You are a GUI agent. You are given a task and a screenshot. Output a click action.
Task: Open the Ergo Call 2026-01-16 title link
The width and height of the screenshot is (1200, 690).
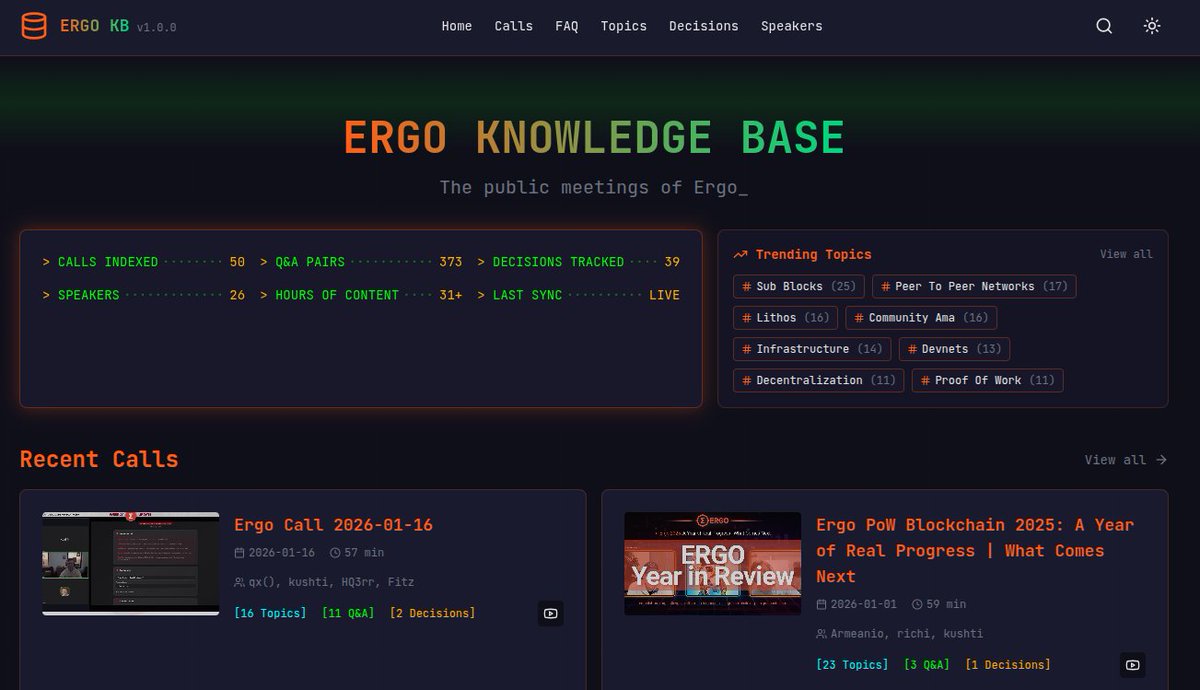(x=332, y=524)
